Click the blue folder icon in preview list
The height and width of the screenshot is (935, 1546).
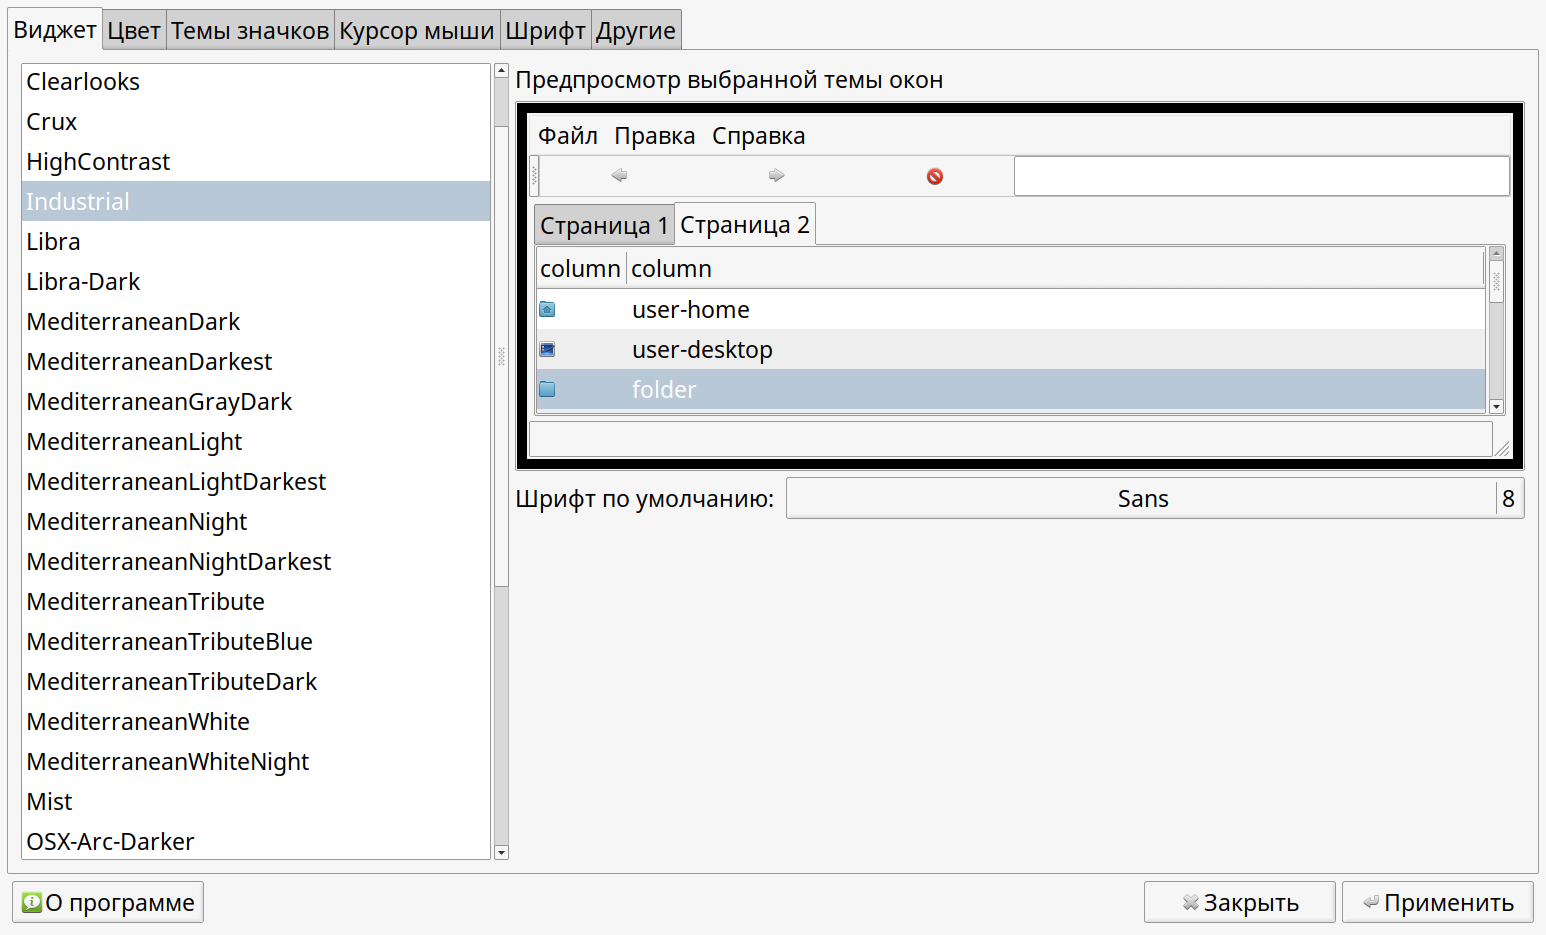547,390
